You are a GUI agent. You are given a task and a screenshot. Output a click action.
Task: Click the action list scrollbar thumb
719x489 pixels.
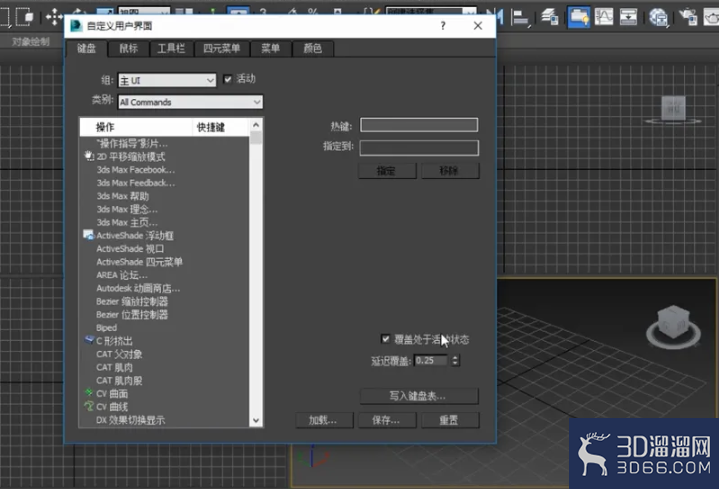click(x=256, y=138)
